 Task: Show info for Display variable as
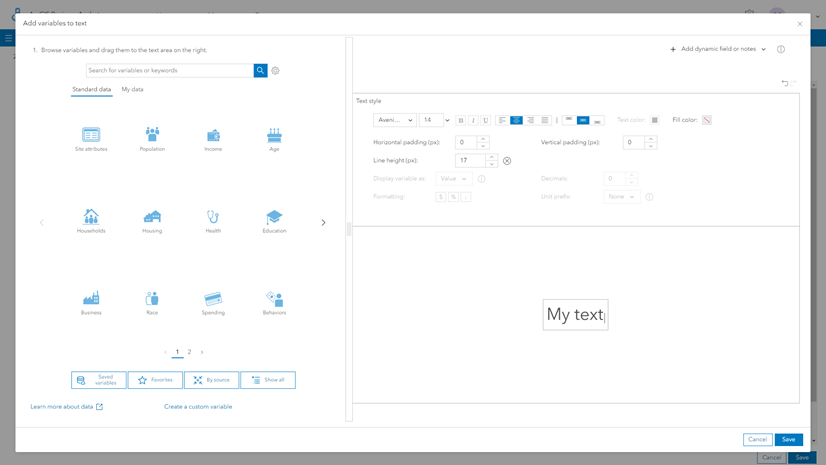coord(481,179)
